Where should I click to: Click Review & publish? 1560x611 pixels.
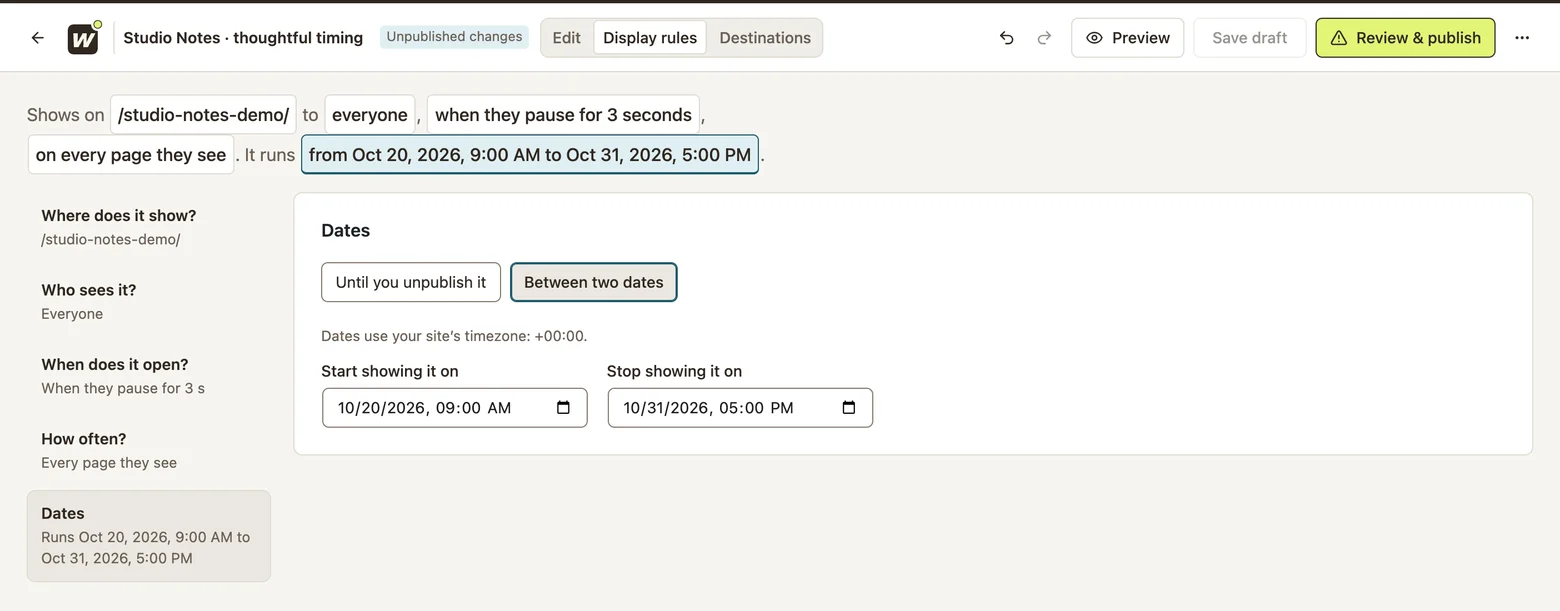(1405, 38)
